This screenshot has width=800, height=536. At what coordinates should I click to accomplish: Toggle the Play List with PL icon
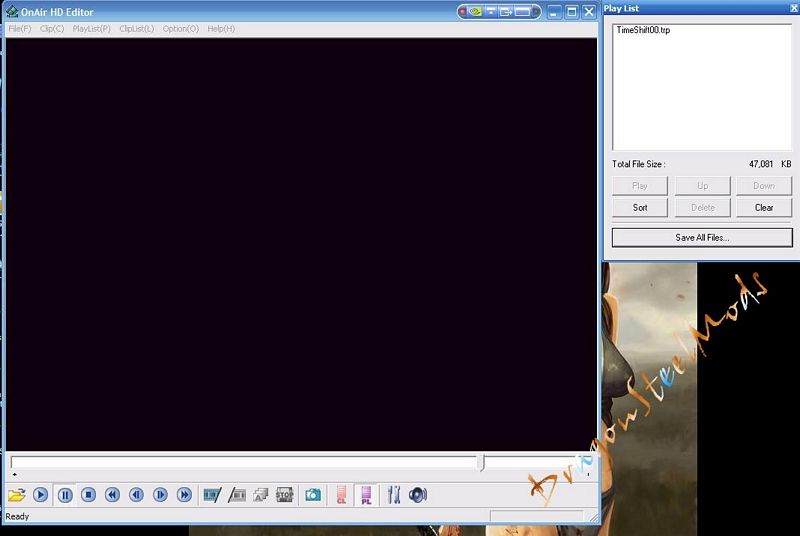click(366, 495)
